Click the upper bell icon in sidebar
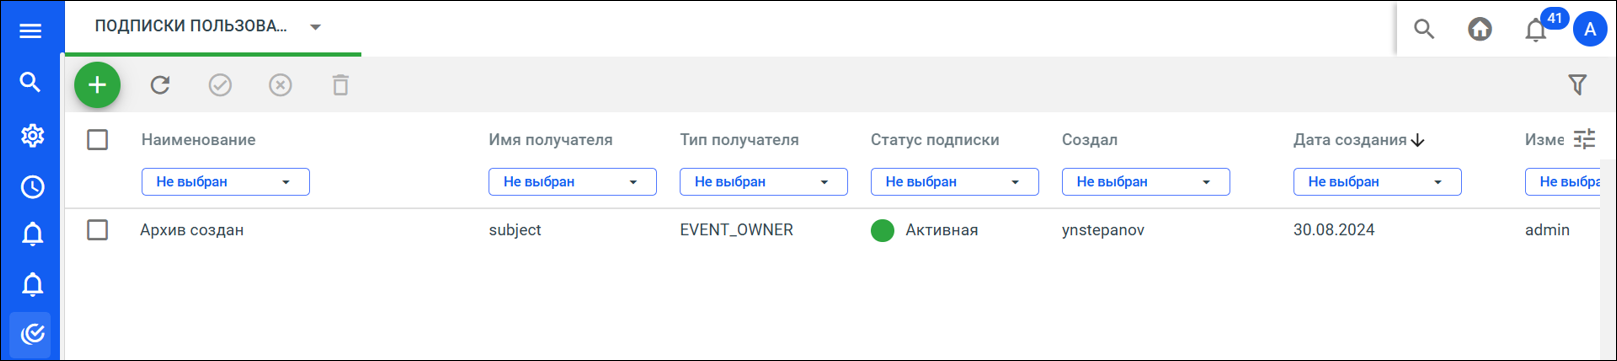Screen dimensions: 1617x361 32,235
